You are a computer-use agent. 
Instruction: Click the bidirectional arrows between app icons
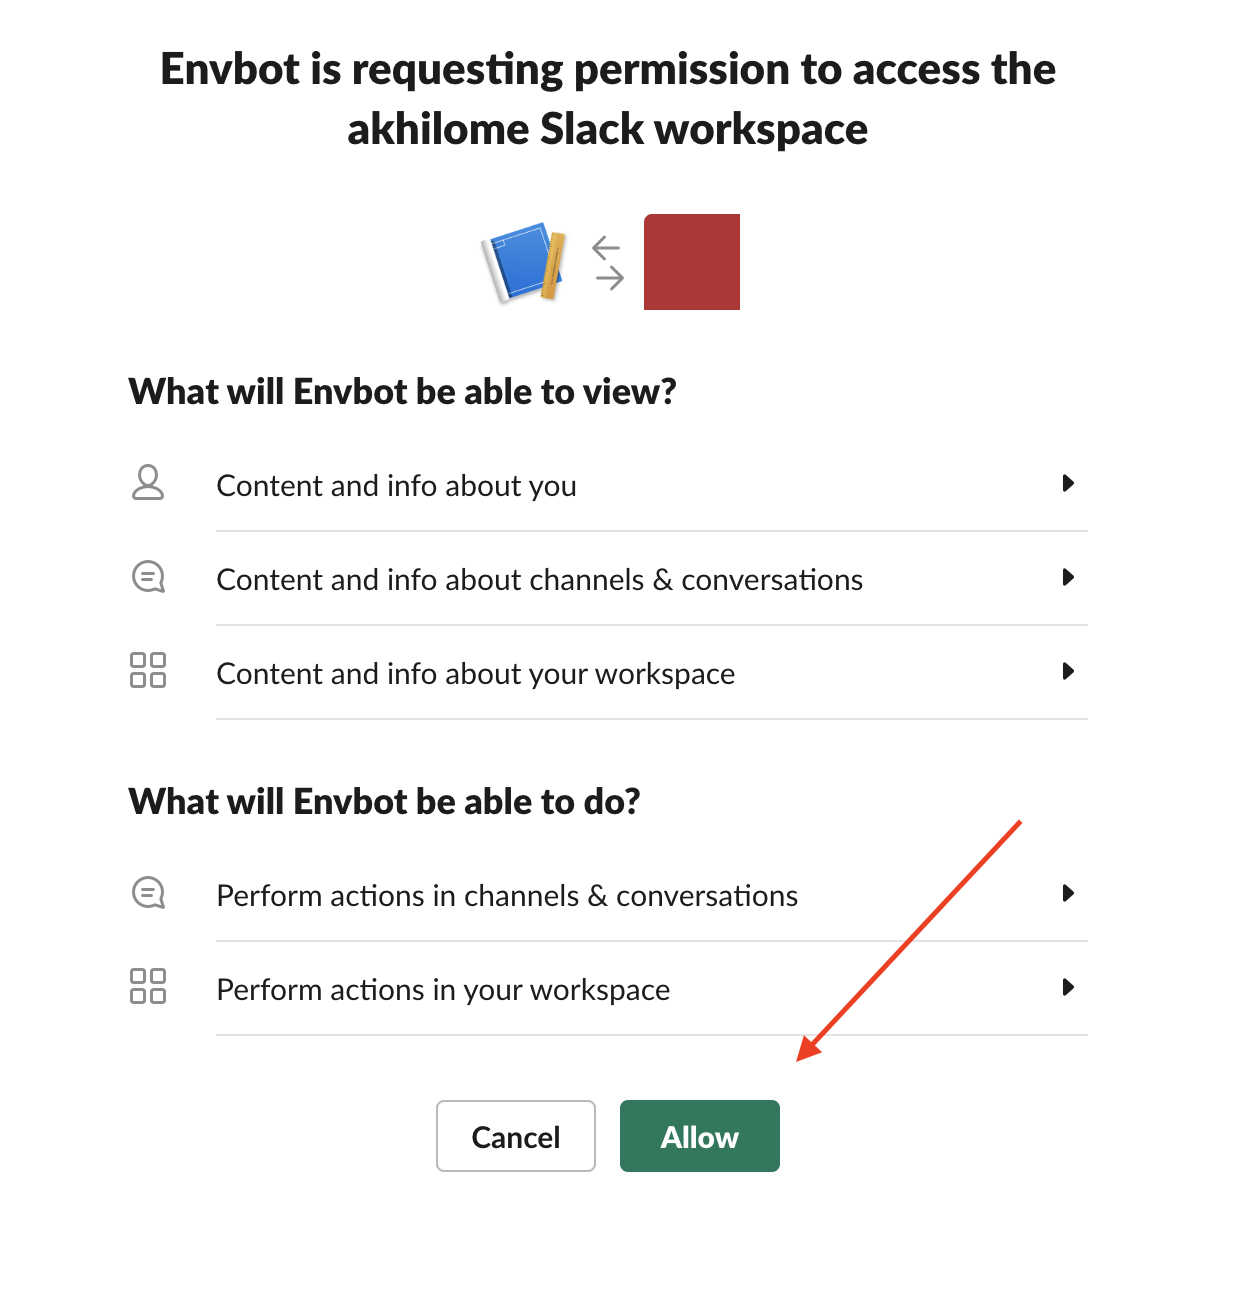click(x=607, y=262)
